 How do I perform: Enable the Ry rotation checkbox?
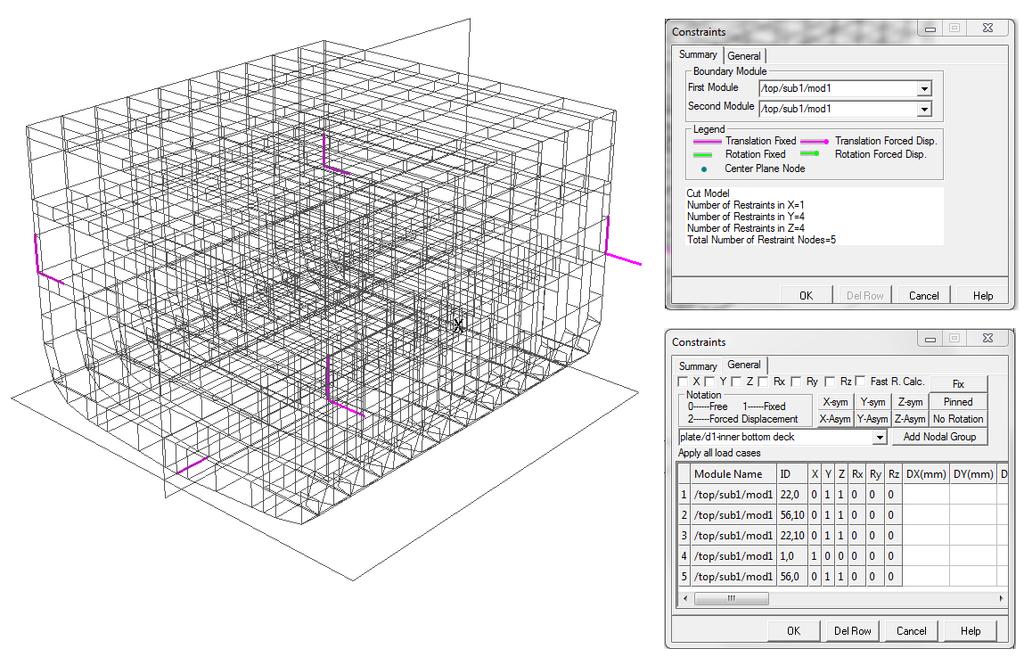point(795,381)
